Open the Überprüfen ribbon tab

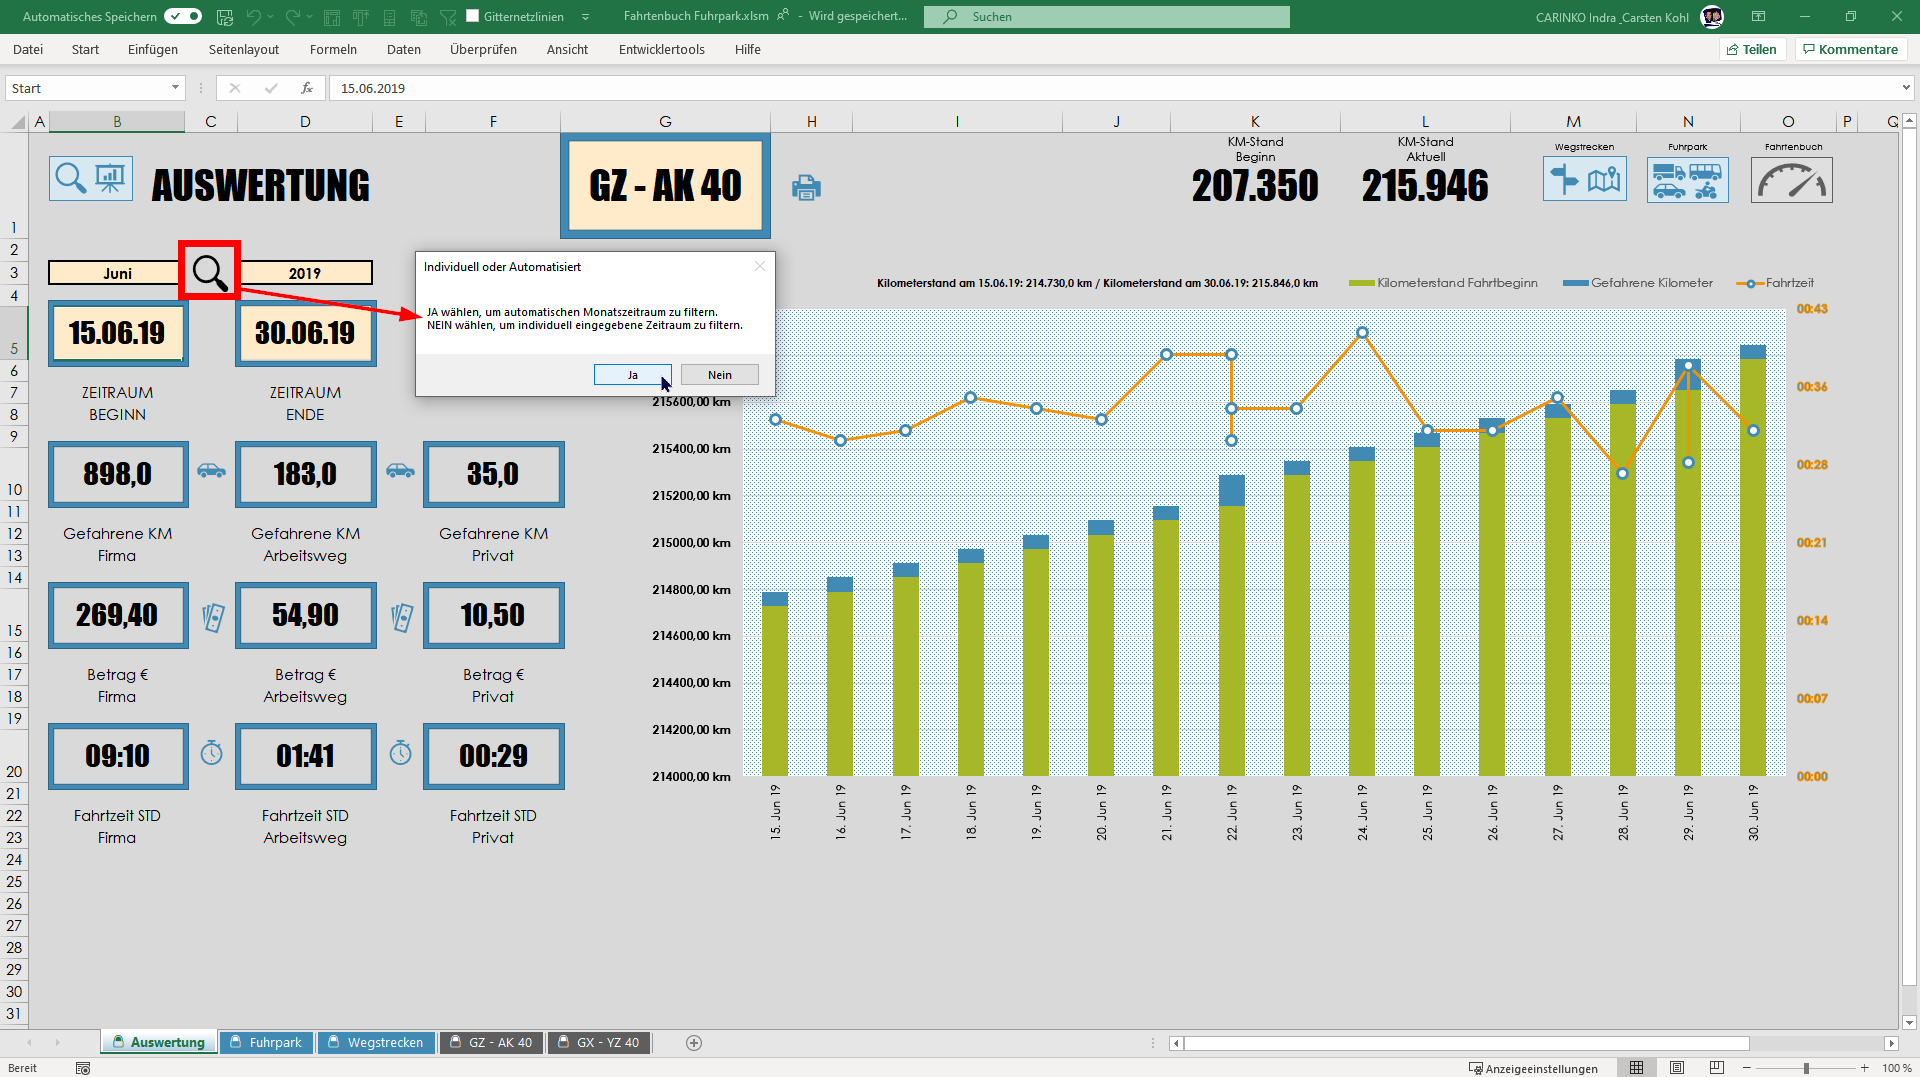pyautogui.click(x=483, y=49)
